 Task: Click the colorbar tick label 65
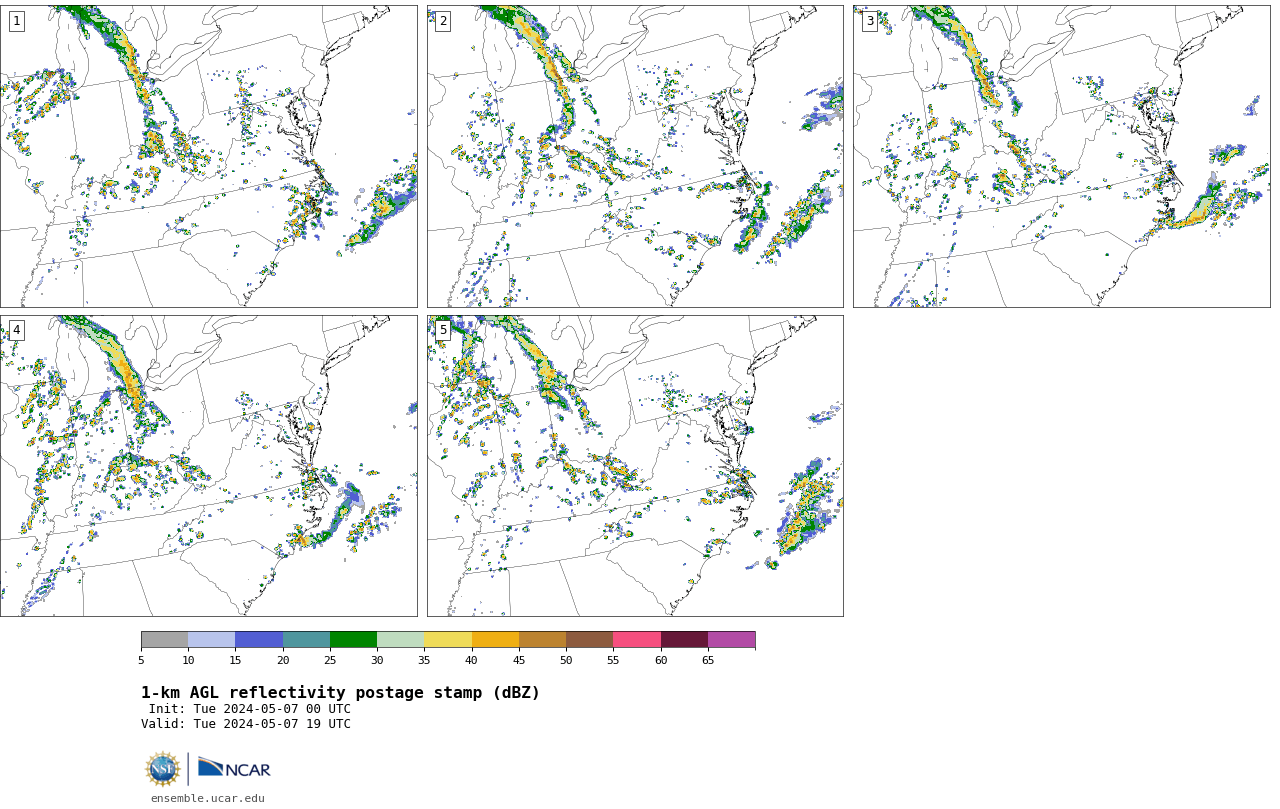pos(708,660)
